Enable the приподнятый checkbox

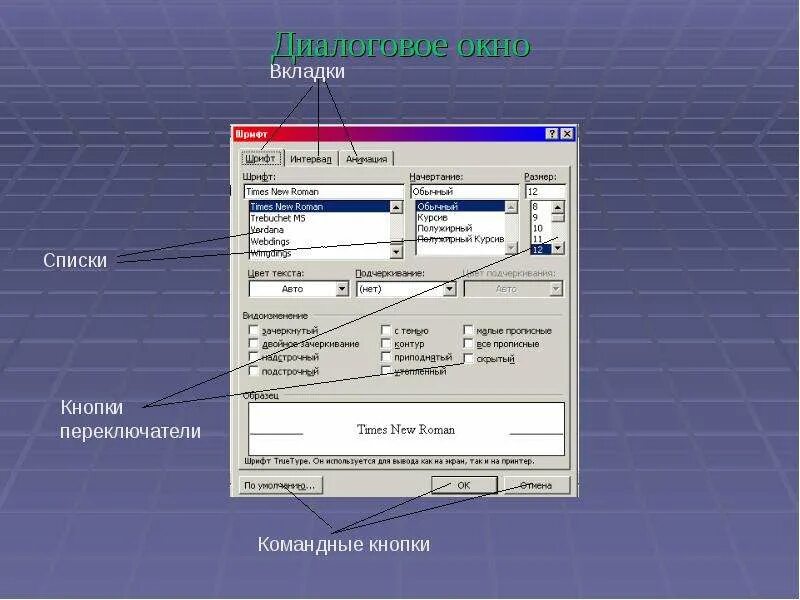click(386, 357)
